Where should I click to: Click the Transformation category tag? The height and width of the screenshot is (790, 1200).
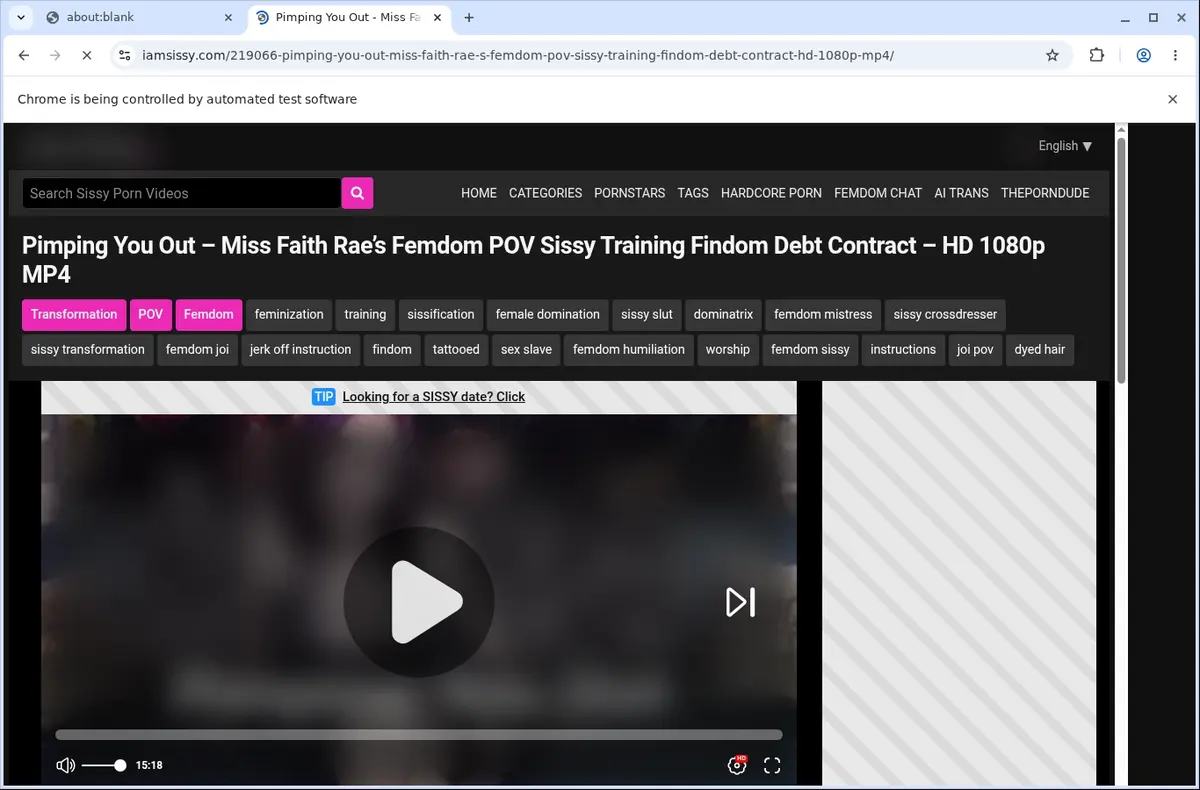tap(74, 314)
